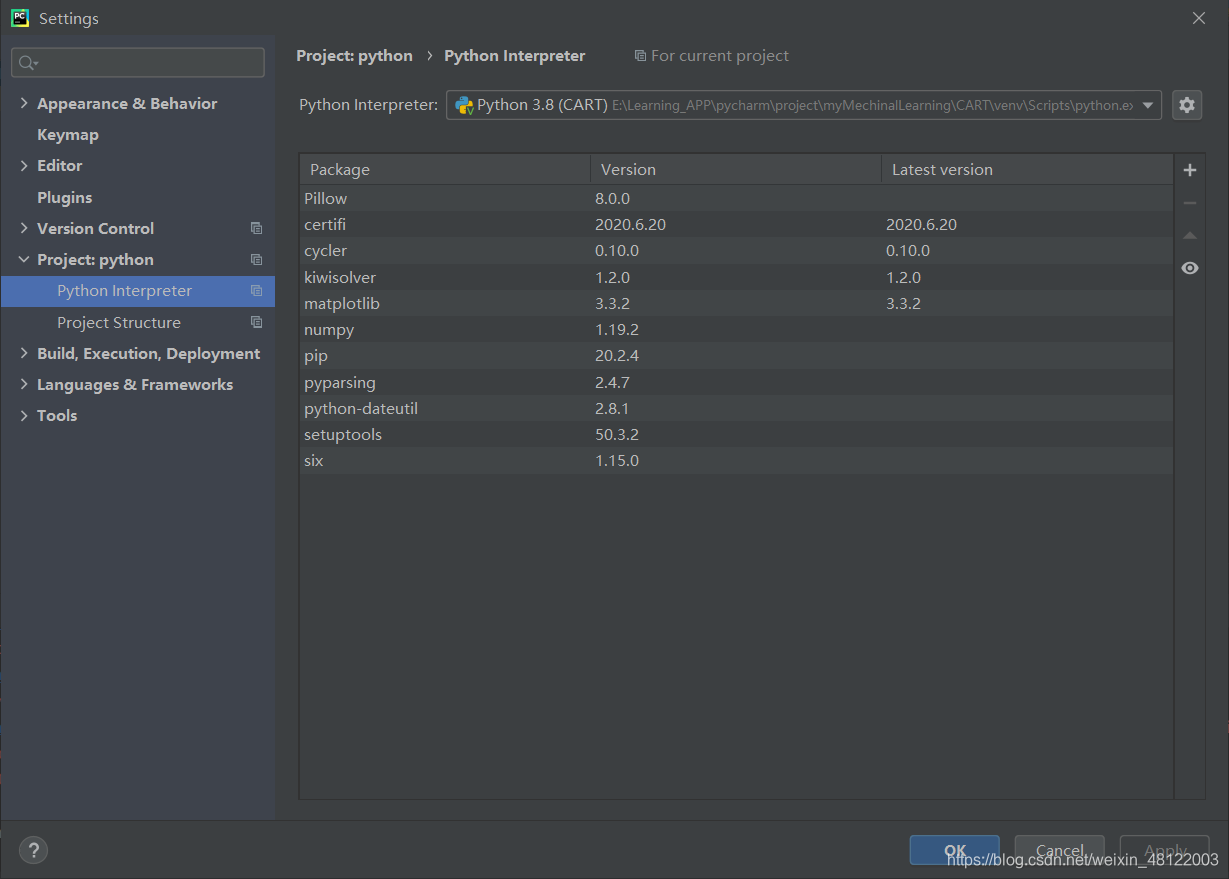Click the OK button
The image size is (1229, 879).
(954, 850)
